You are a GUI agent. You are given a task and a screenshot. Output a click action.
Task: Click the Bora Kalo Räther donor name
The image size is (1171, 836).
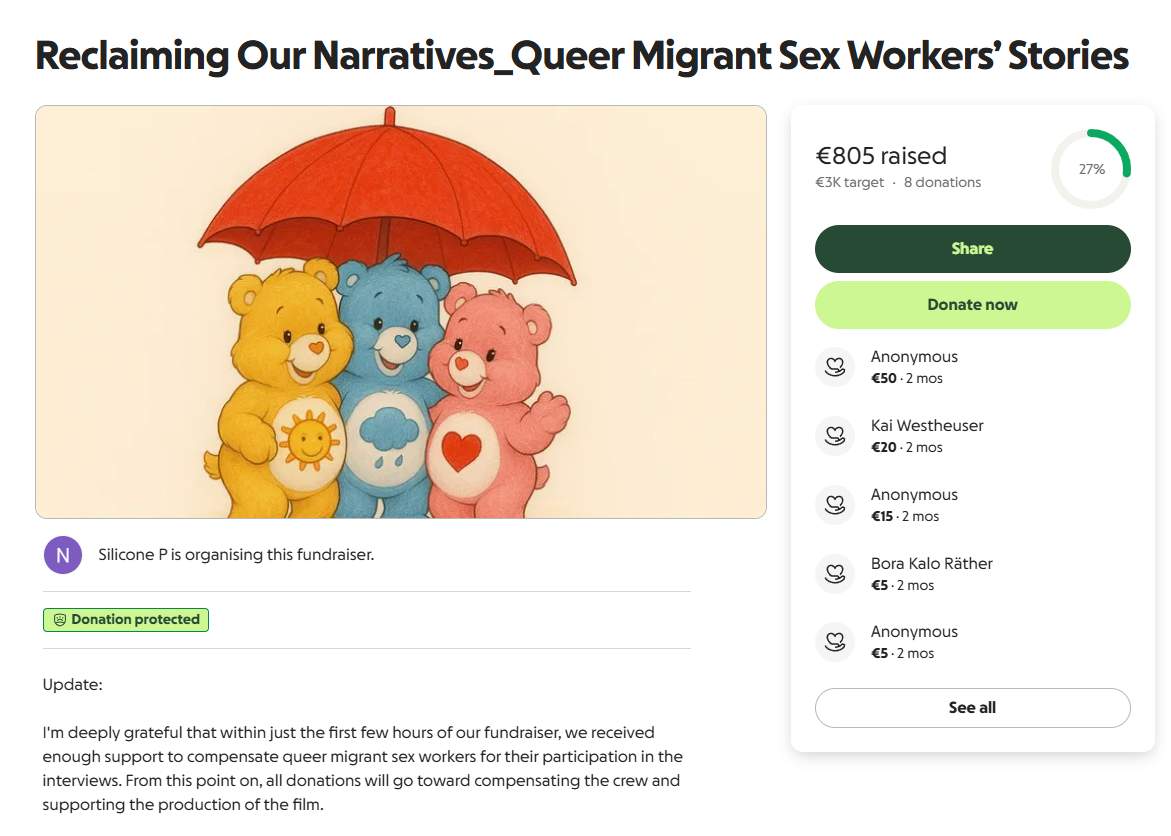pyautogui.click(x=931, y=563)
